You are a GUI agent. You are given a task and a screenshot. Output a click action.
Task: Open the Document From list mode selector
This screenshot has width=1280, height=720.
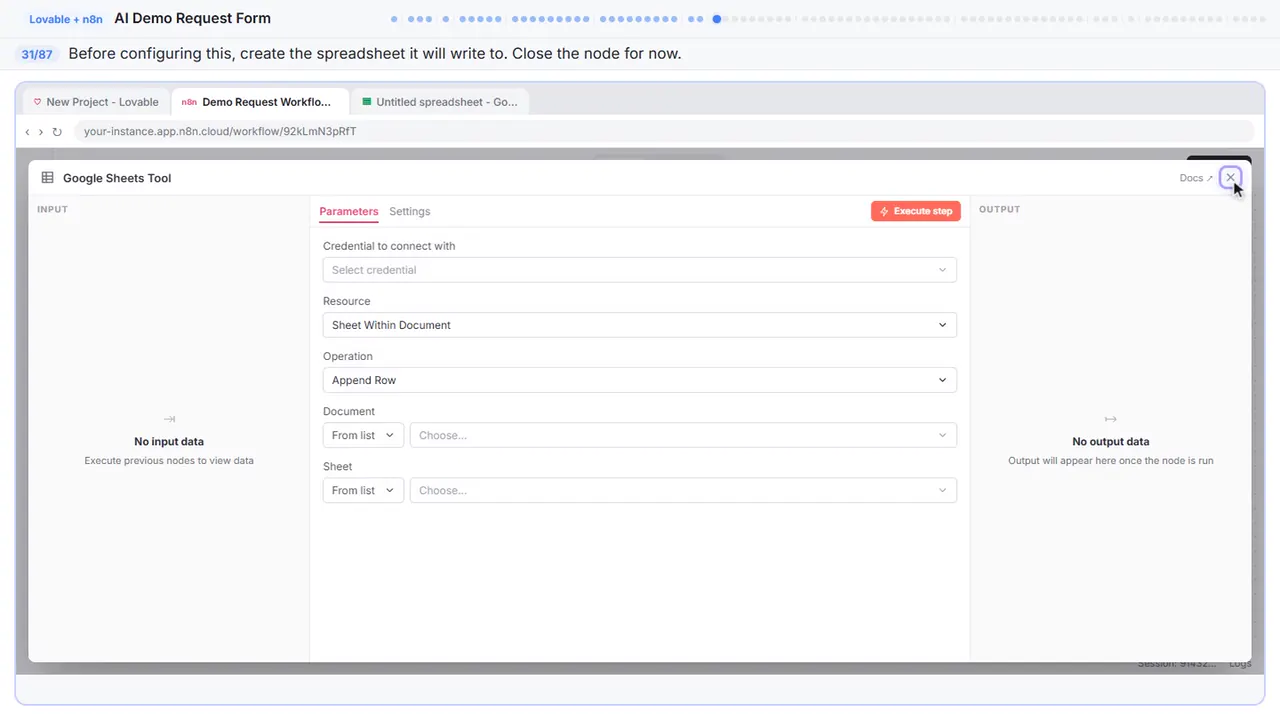click(x=364, y=435)
